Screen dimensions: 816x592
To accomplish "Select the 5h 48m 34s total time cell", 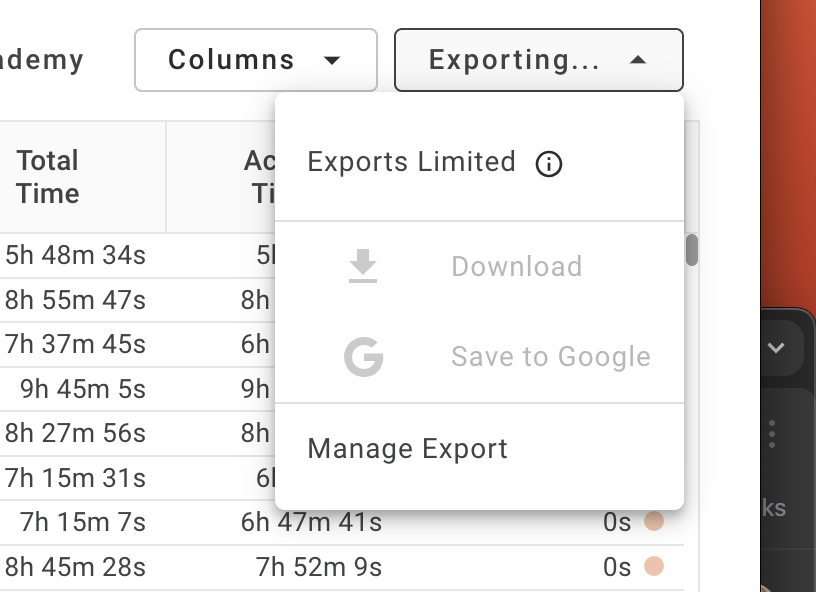I will [75, 255].
